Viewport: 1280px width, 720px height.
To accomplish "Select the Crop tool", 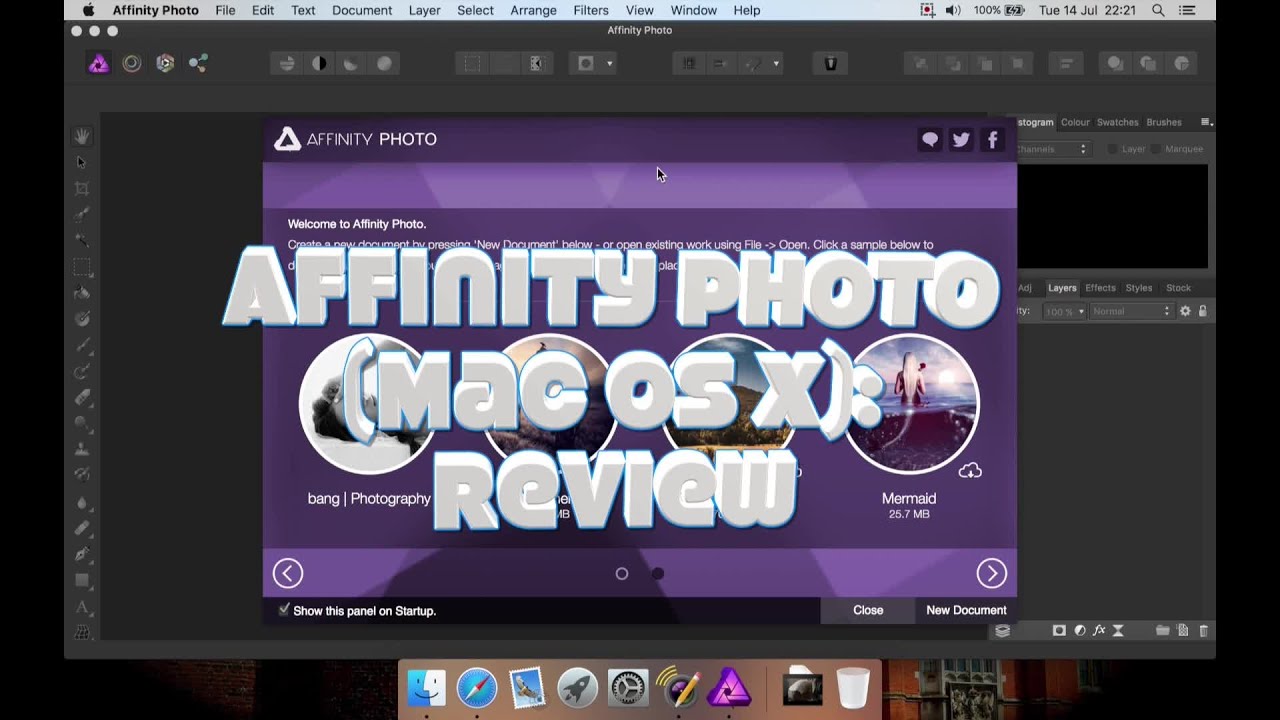I will pos(82,188).
